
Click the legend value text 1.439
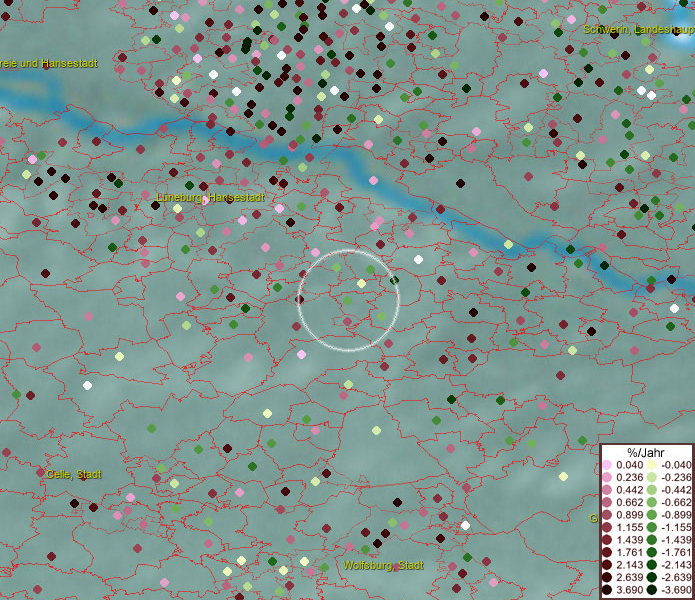click(629, 540)
